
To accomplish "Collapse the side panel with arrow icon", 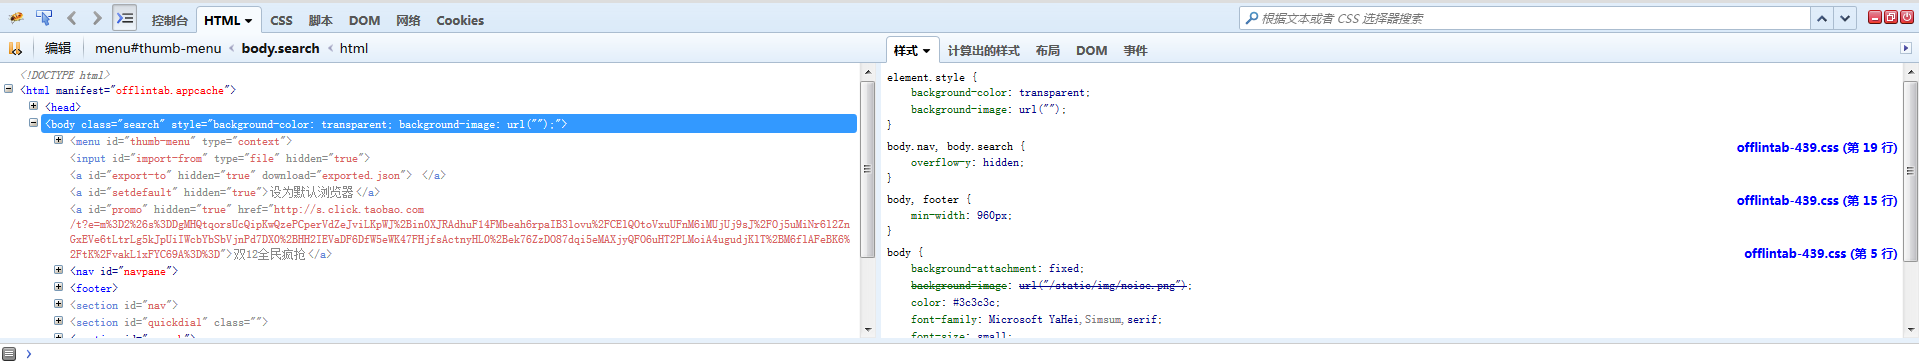I will [1905, 48].
